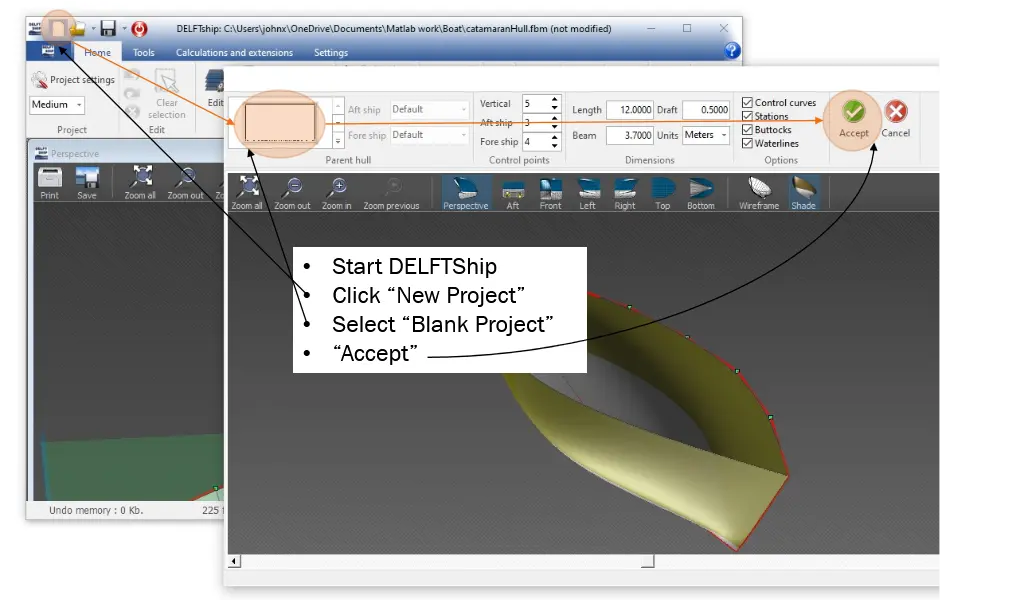Click the "Undo memory : 0 Kb." status text
The width and height of the screenshot is (1020, 601).
point(96,511)
